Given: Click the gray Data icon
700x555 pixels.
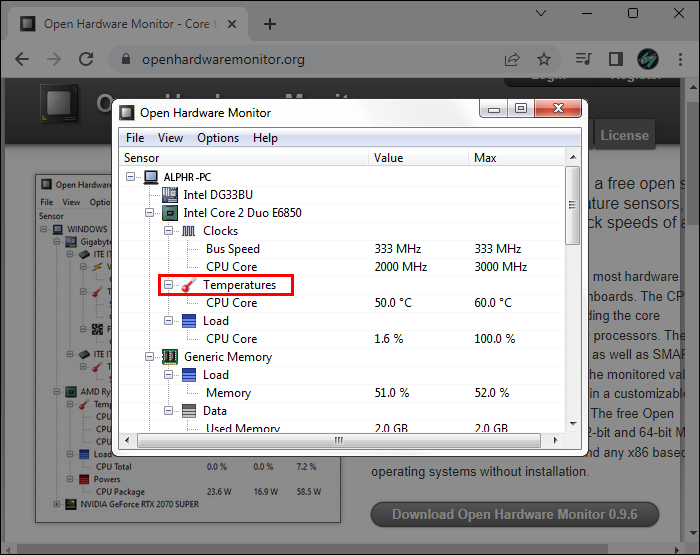Looking at the screenshot, I should pyautogui.click(x=189, y=411).
